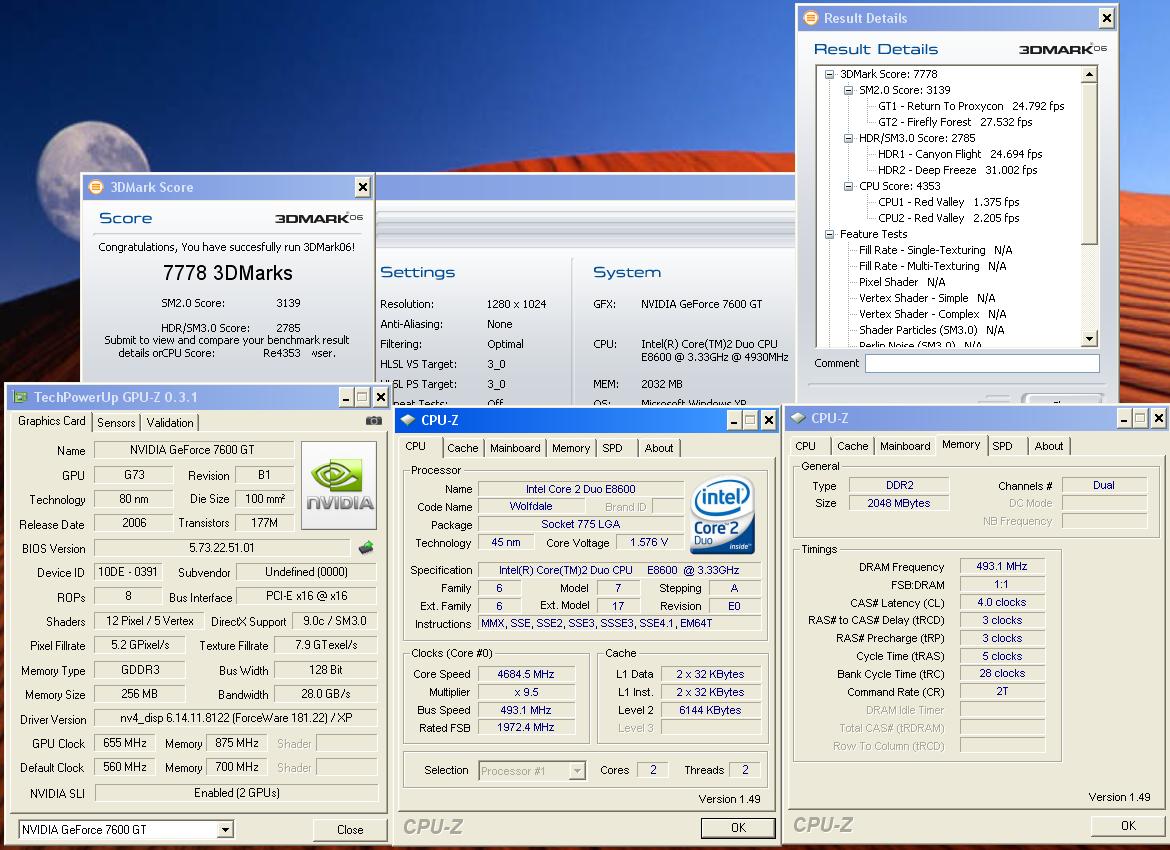This screenshot has height=850, width=1170.
Task: Click the GPU-Z title bar app icon
Action: [x=20, y=397]
